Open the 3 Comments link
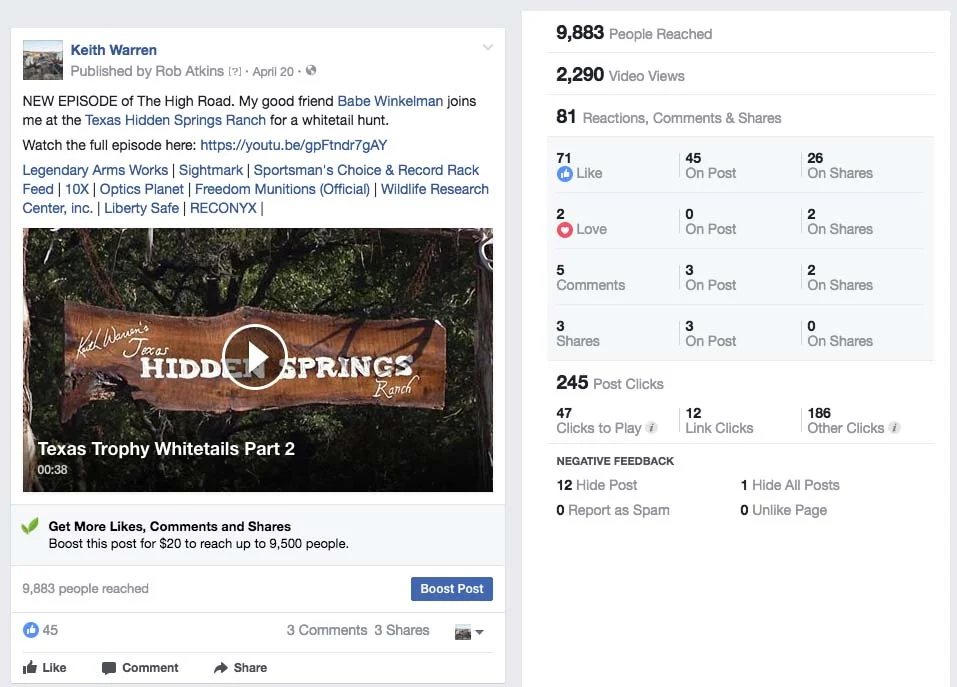Viewport: 957px width, 687px height. (327, 630)
